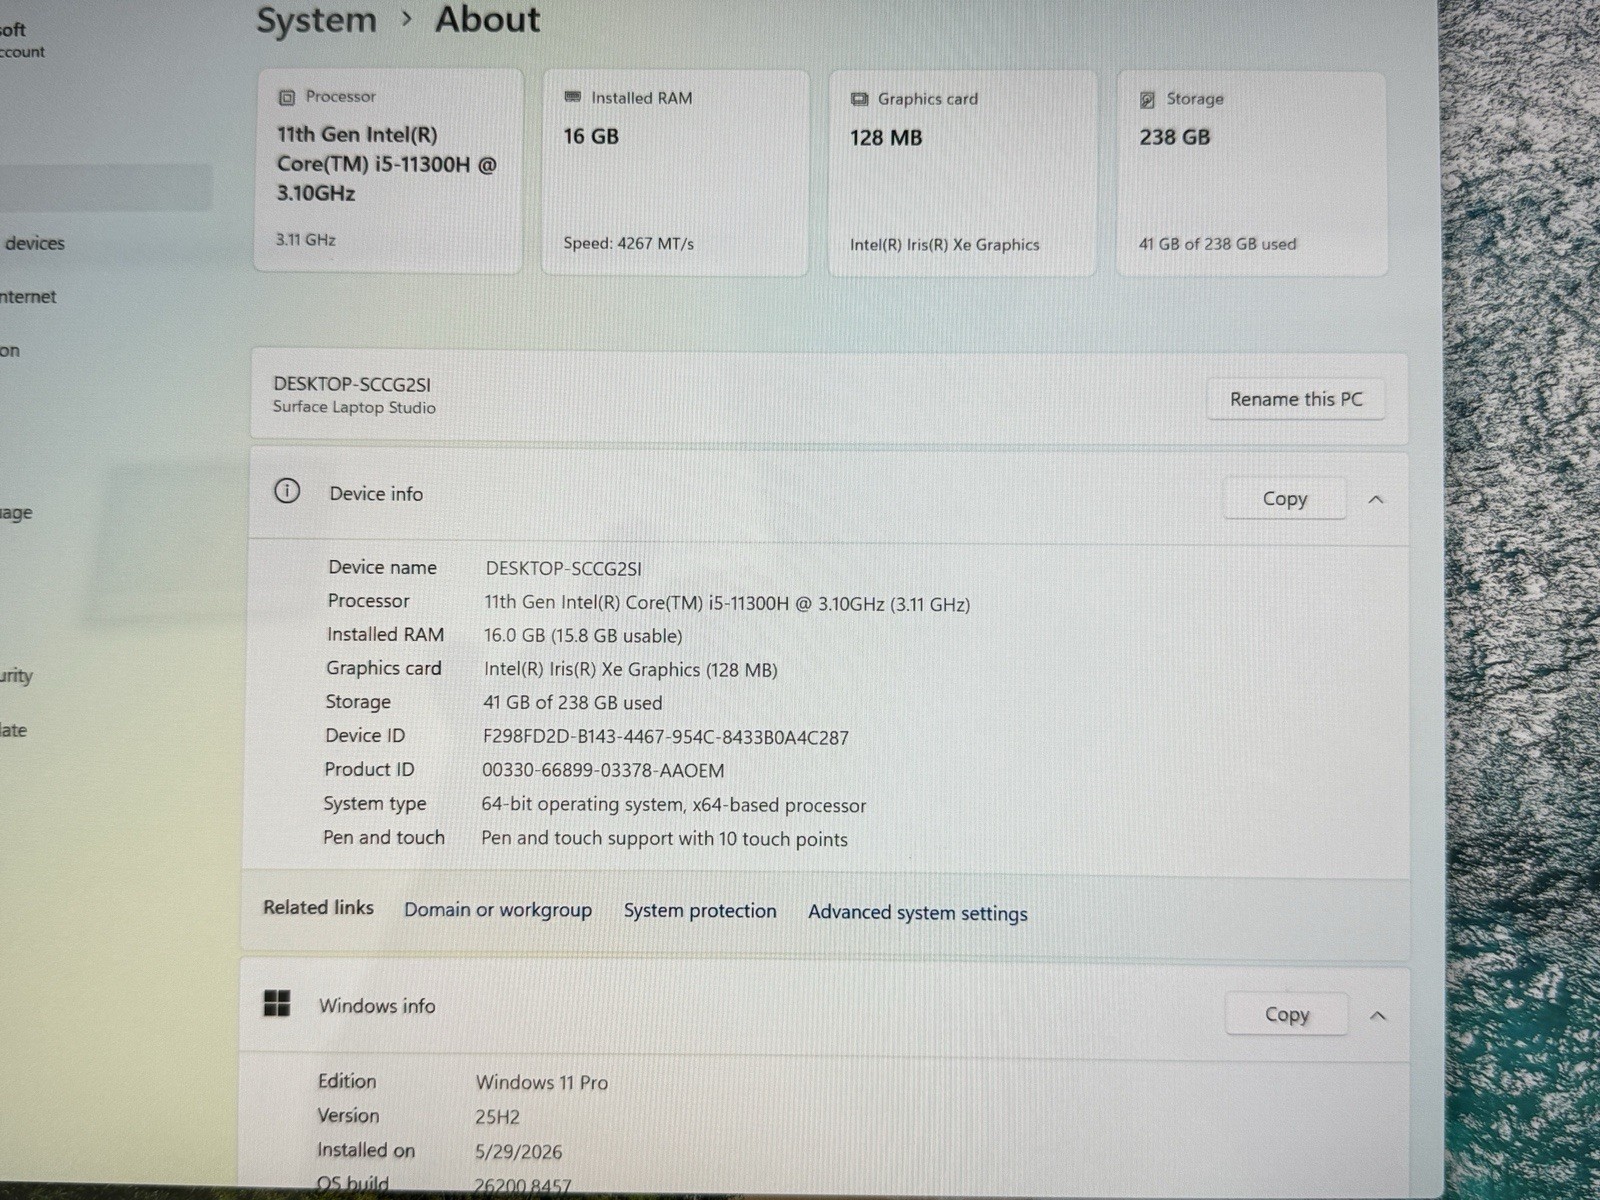Select the devices item in sidebar
This screenshot has height=1200, width=1600.
(34, 243)
